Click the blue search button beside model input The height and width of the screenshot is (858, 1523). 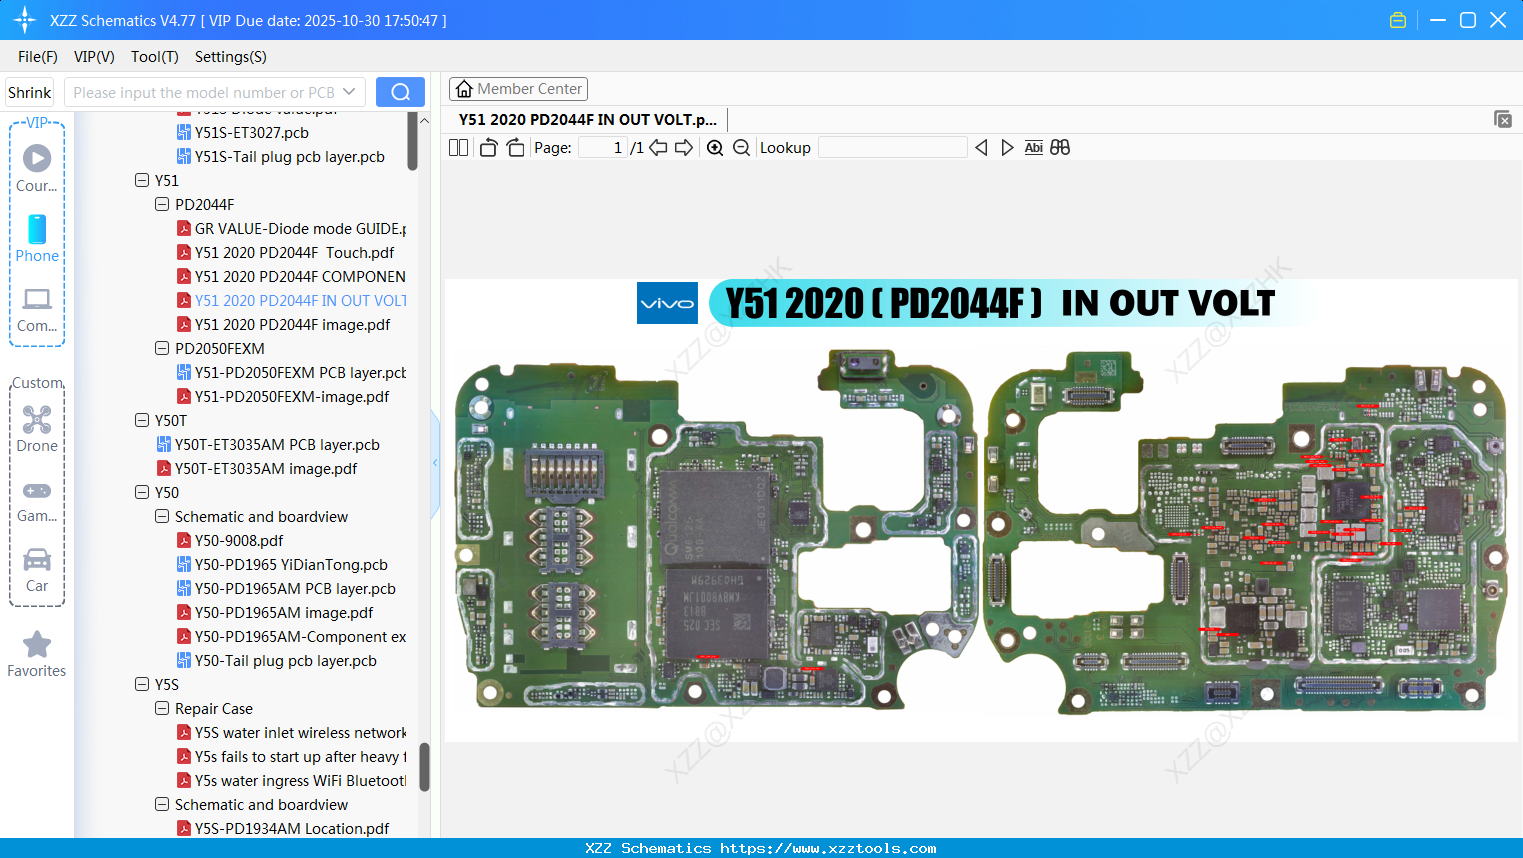[x=400, y=91]
